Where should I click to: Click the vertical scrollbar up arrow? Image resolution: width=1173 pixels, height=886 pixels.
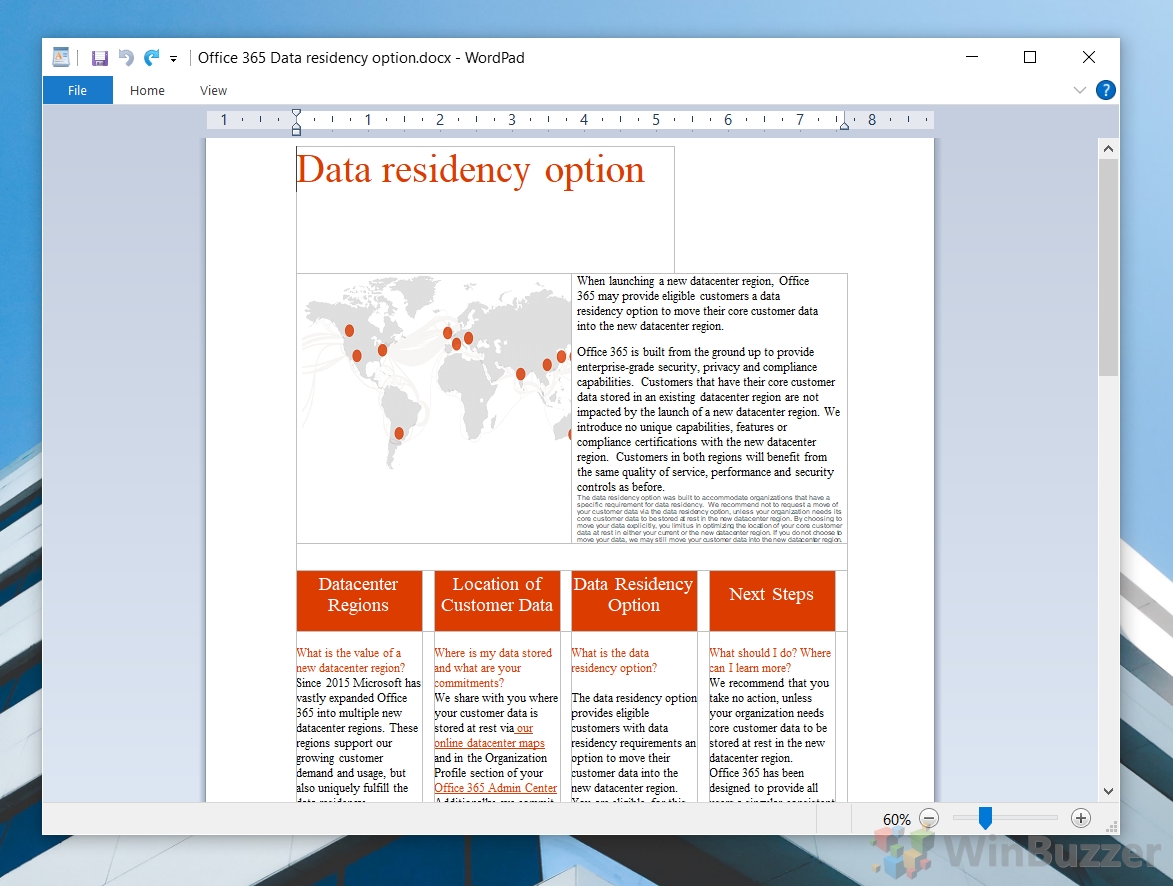click(x=1108, y=149)
